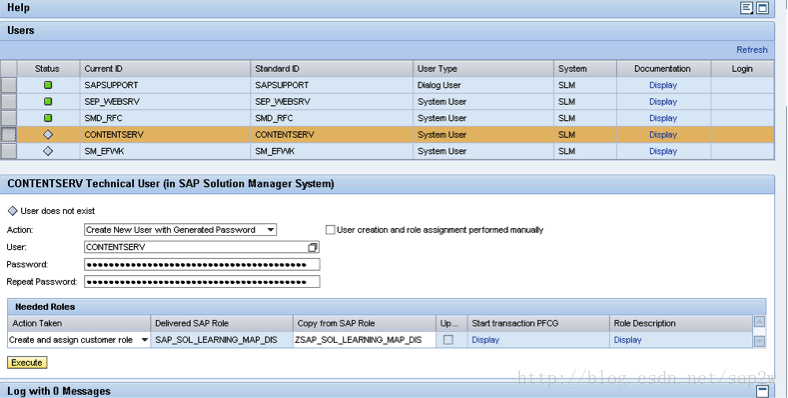Click into the Repeat Password field

click(202, 281)
